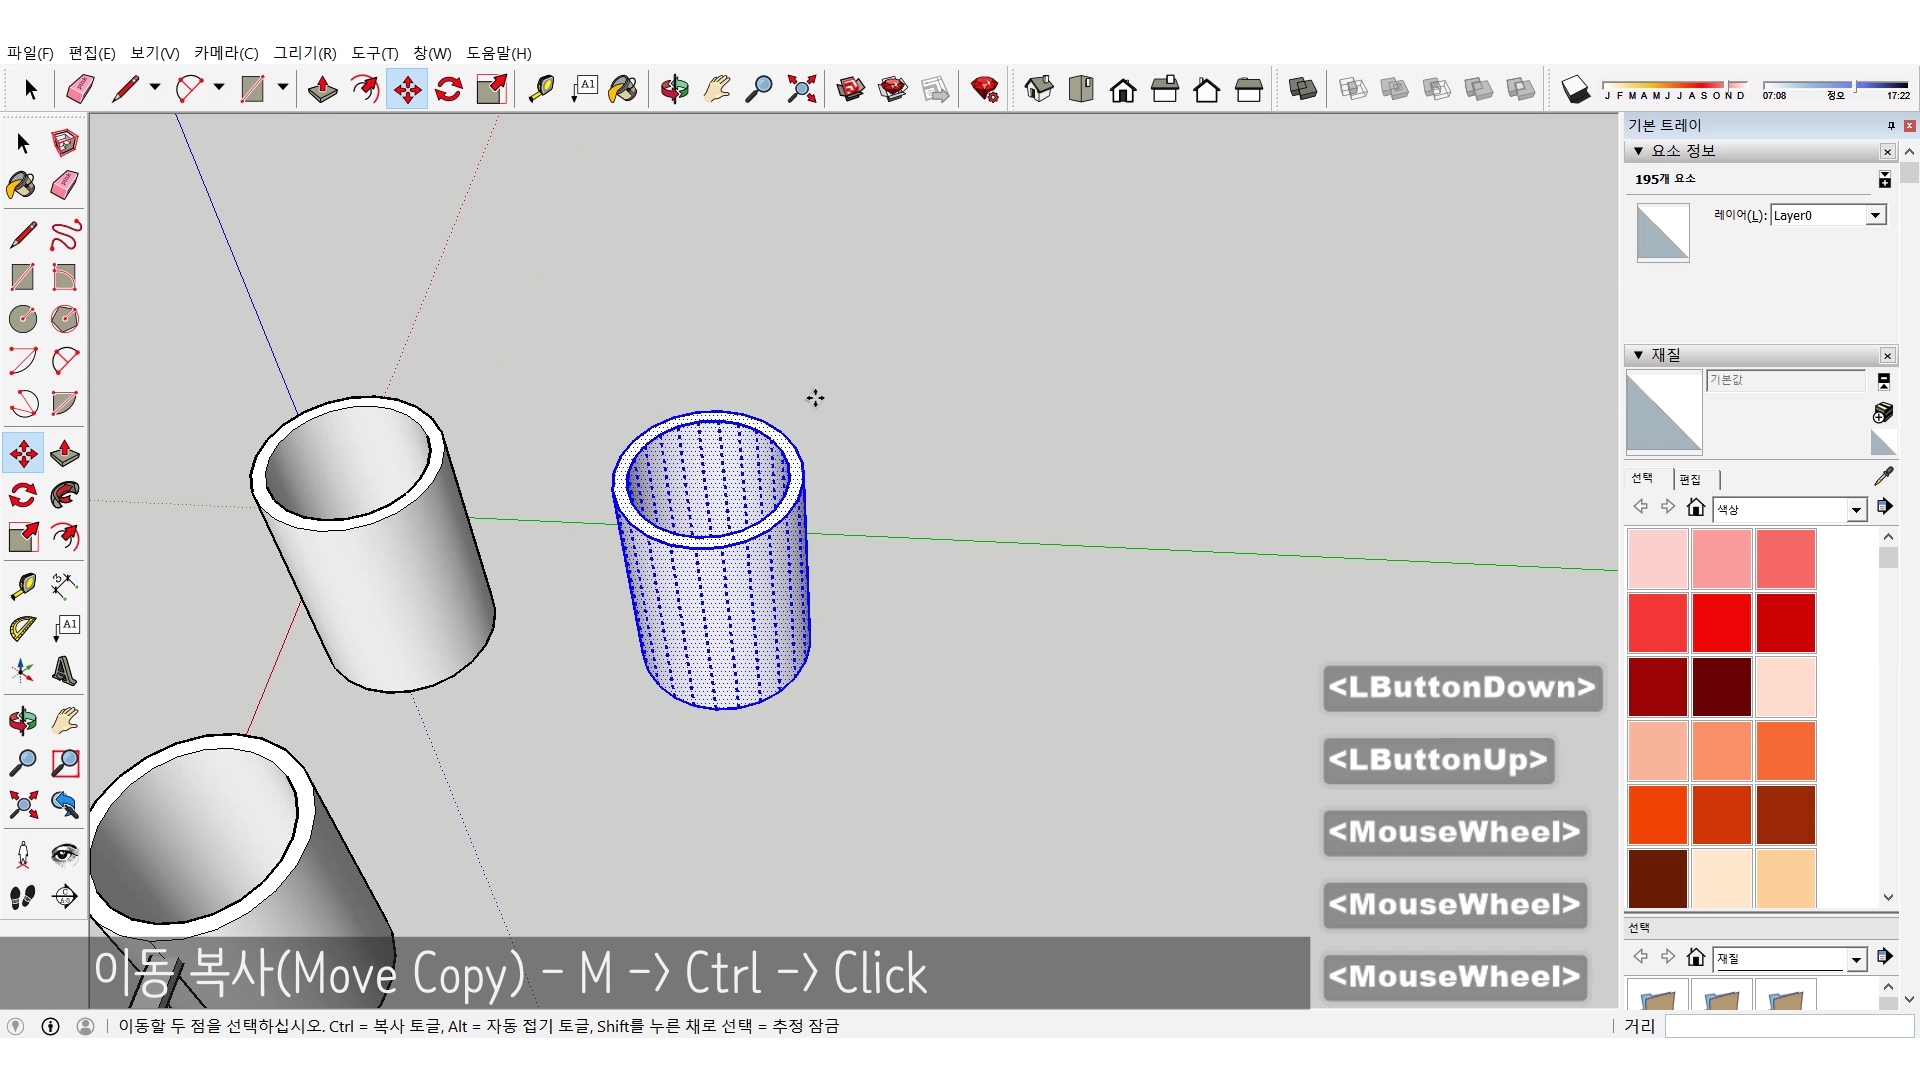Choose the Tape Measure tool in top toolbar

click(x=541, y=89)
